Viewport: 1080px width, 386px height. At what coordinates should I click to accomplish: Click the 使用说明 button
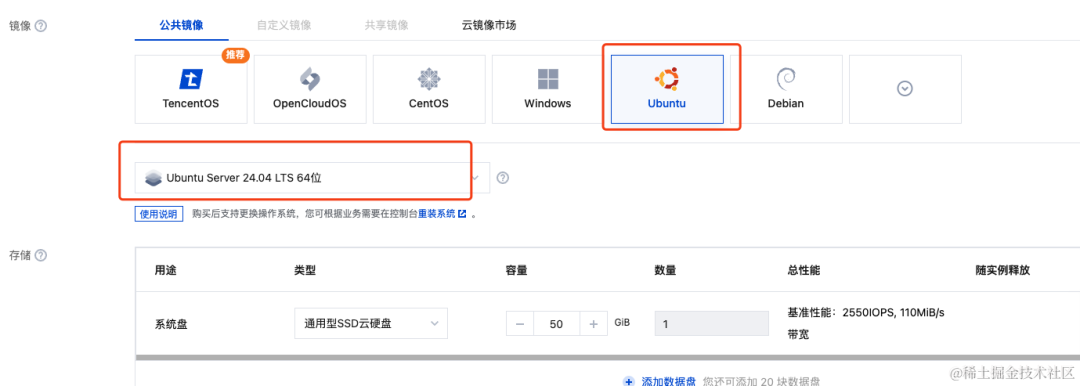(x=159, y=214)
